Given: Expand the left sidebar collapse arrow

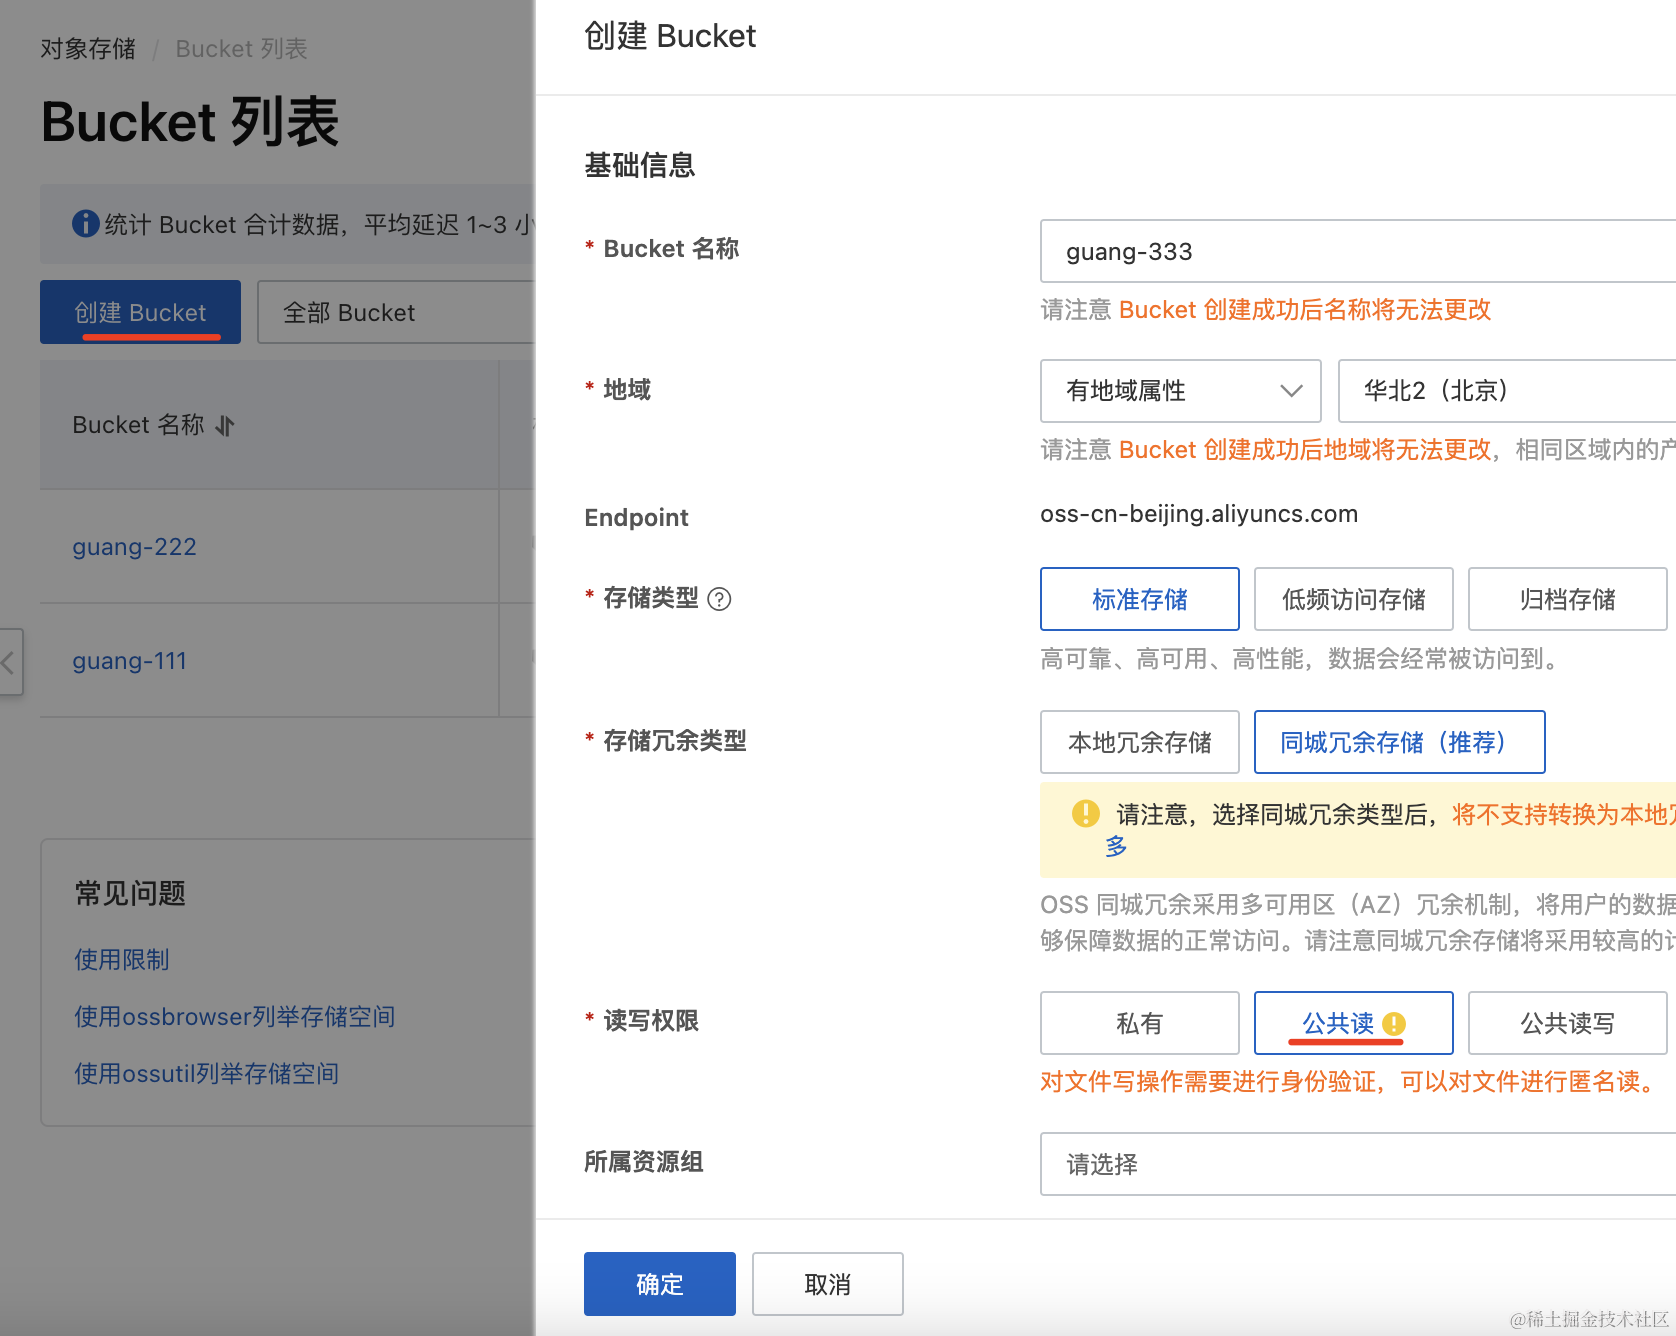Looking at the screenshot, I should 10,661.
